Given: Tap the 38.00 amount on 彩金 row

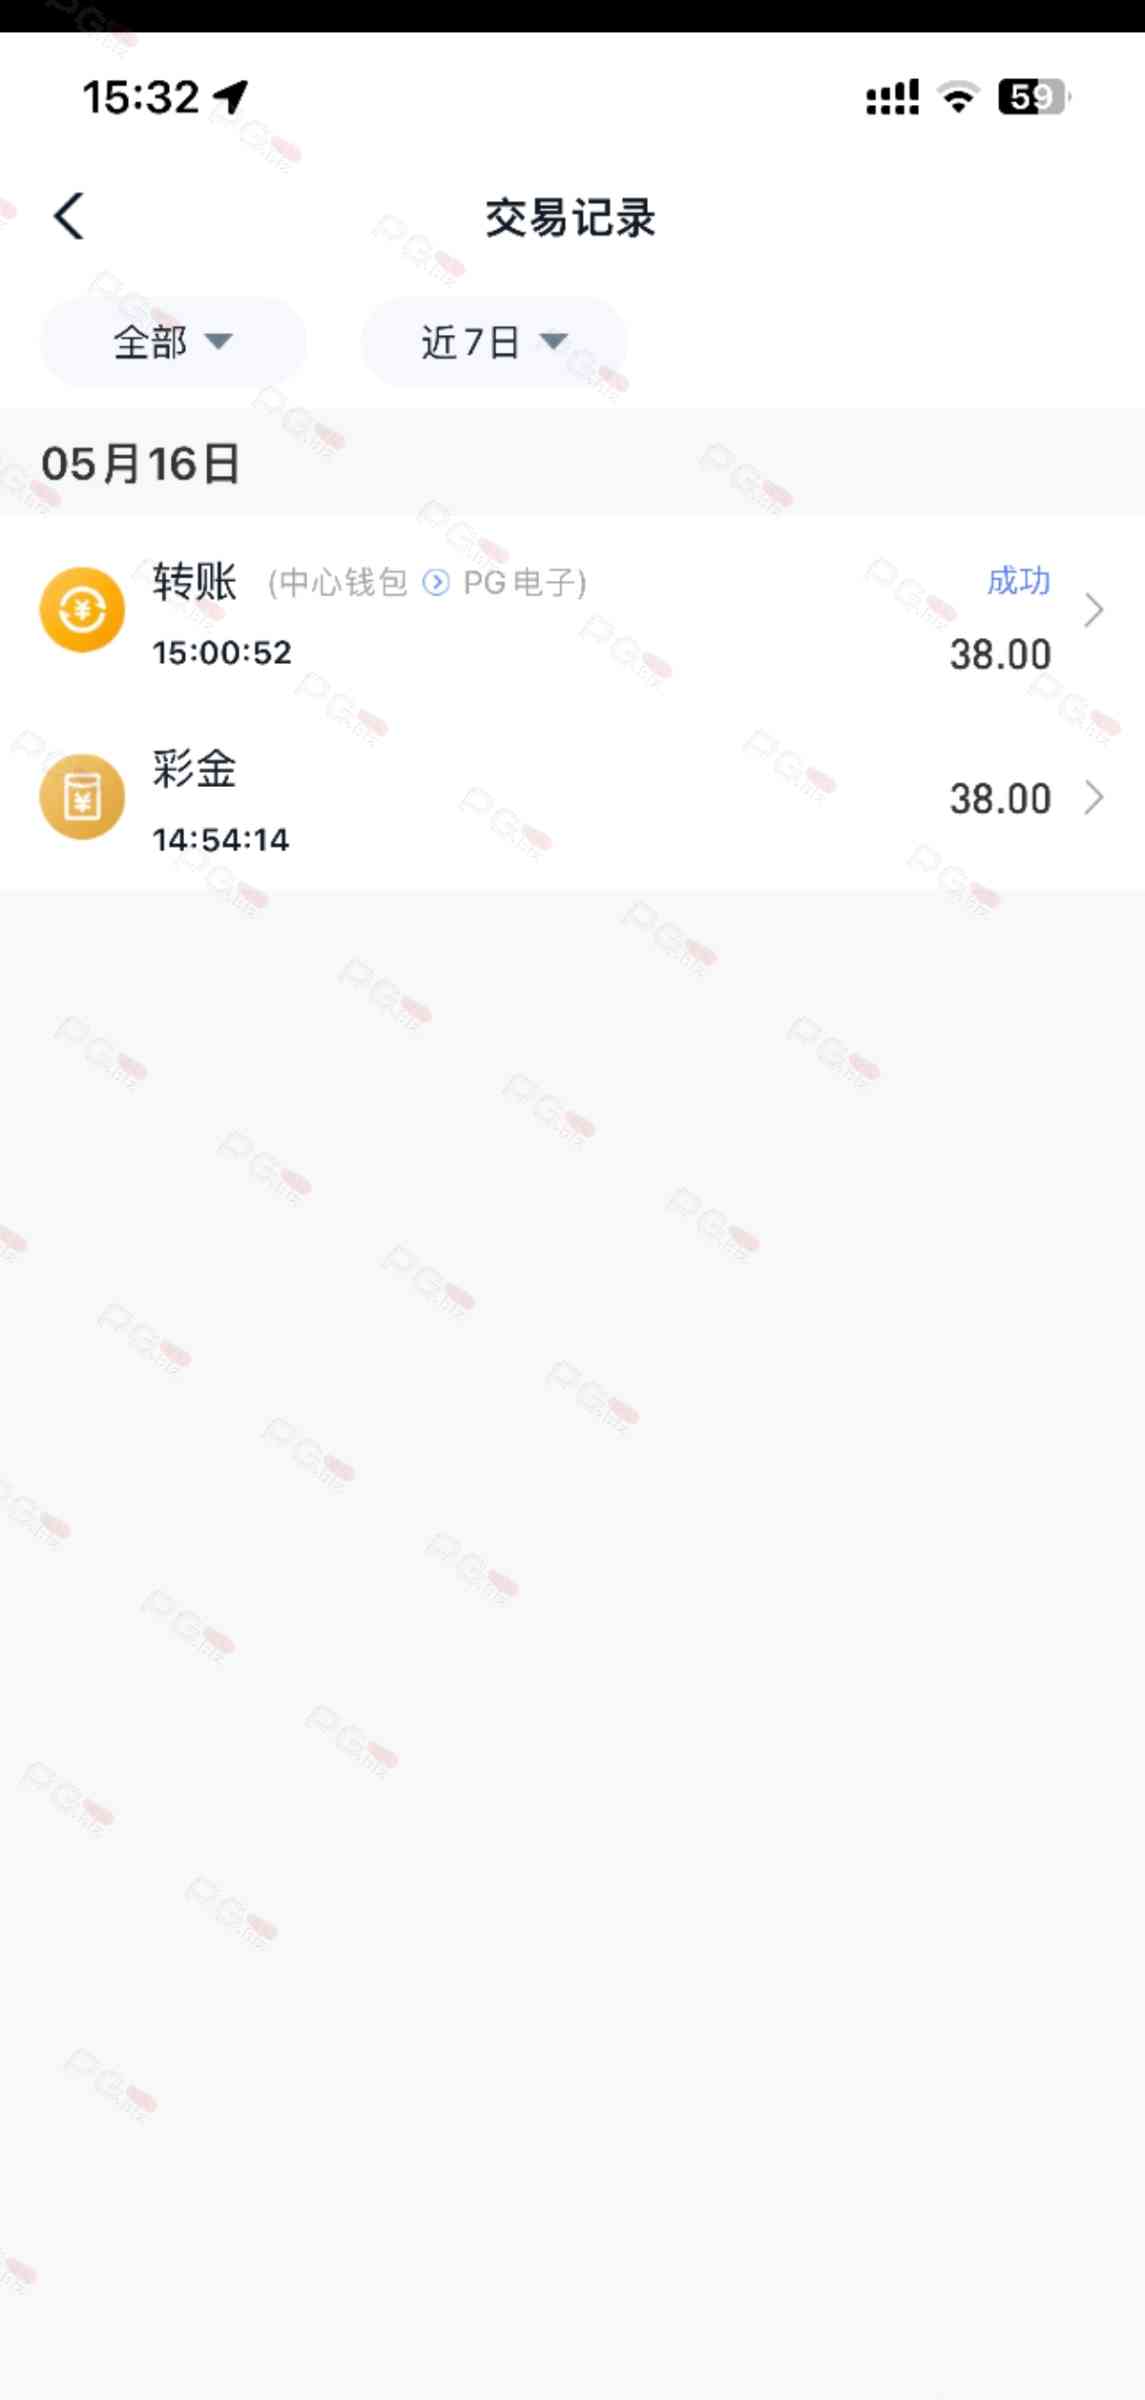Looking at the screenshot, I should click(x=1000, y=799).
